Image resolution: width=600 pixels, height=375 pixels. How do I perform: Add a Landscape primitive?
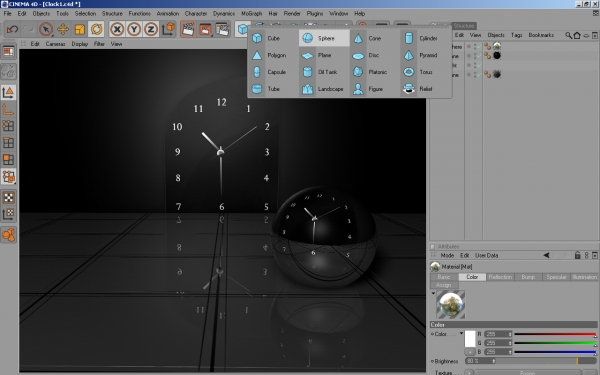pos(324,89)
